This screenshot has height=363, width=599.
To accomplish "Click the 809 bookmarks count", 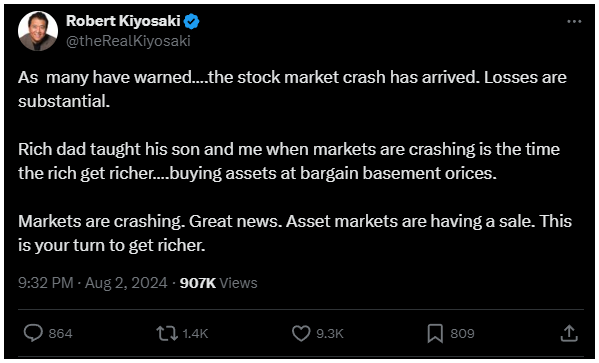I will (x=462, y=334).
